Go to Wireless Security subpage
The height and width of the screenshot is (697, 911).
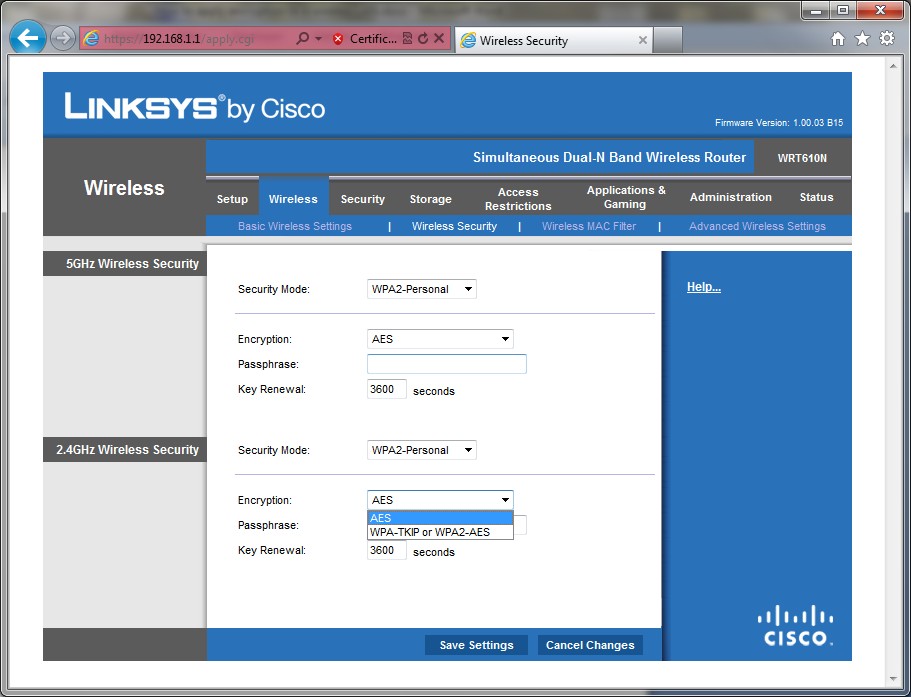click(454, 227)
